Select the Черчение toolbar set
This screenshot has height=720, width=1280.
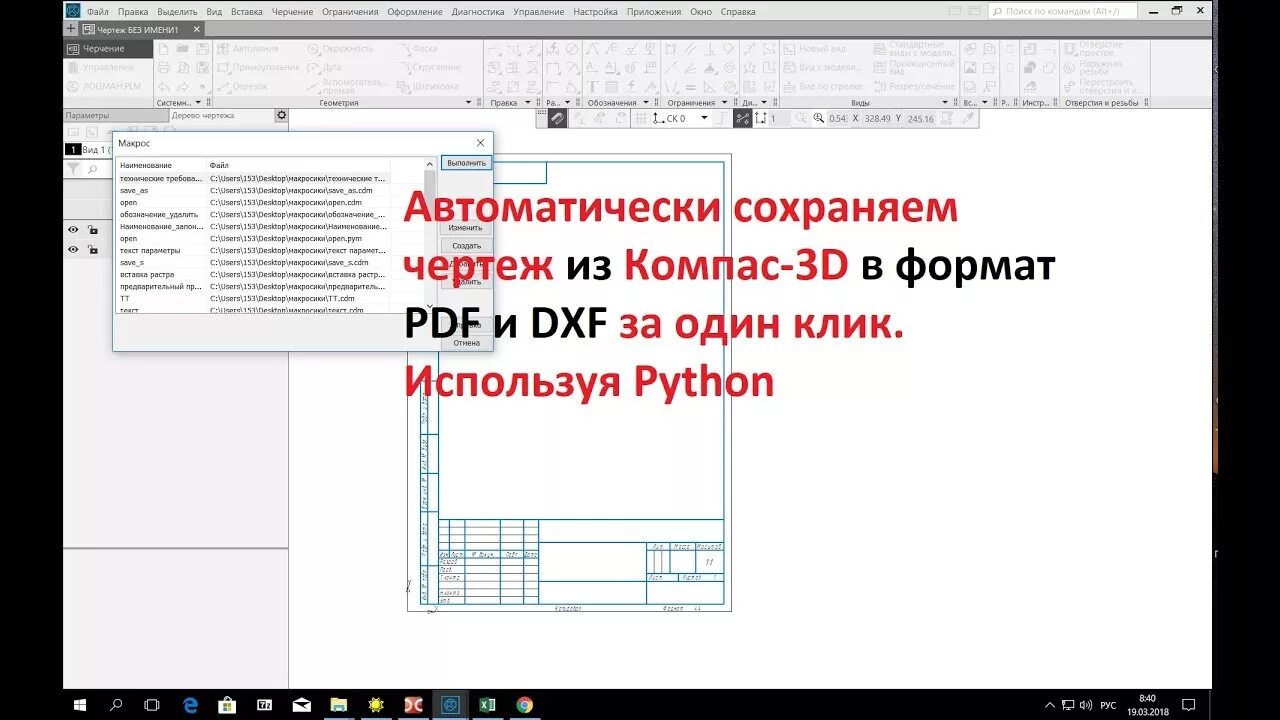click(x=108, y=48)
